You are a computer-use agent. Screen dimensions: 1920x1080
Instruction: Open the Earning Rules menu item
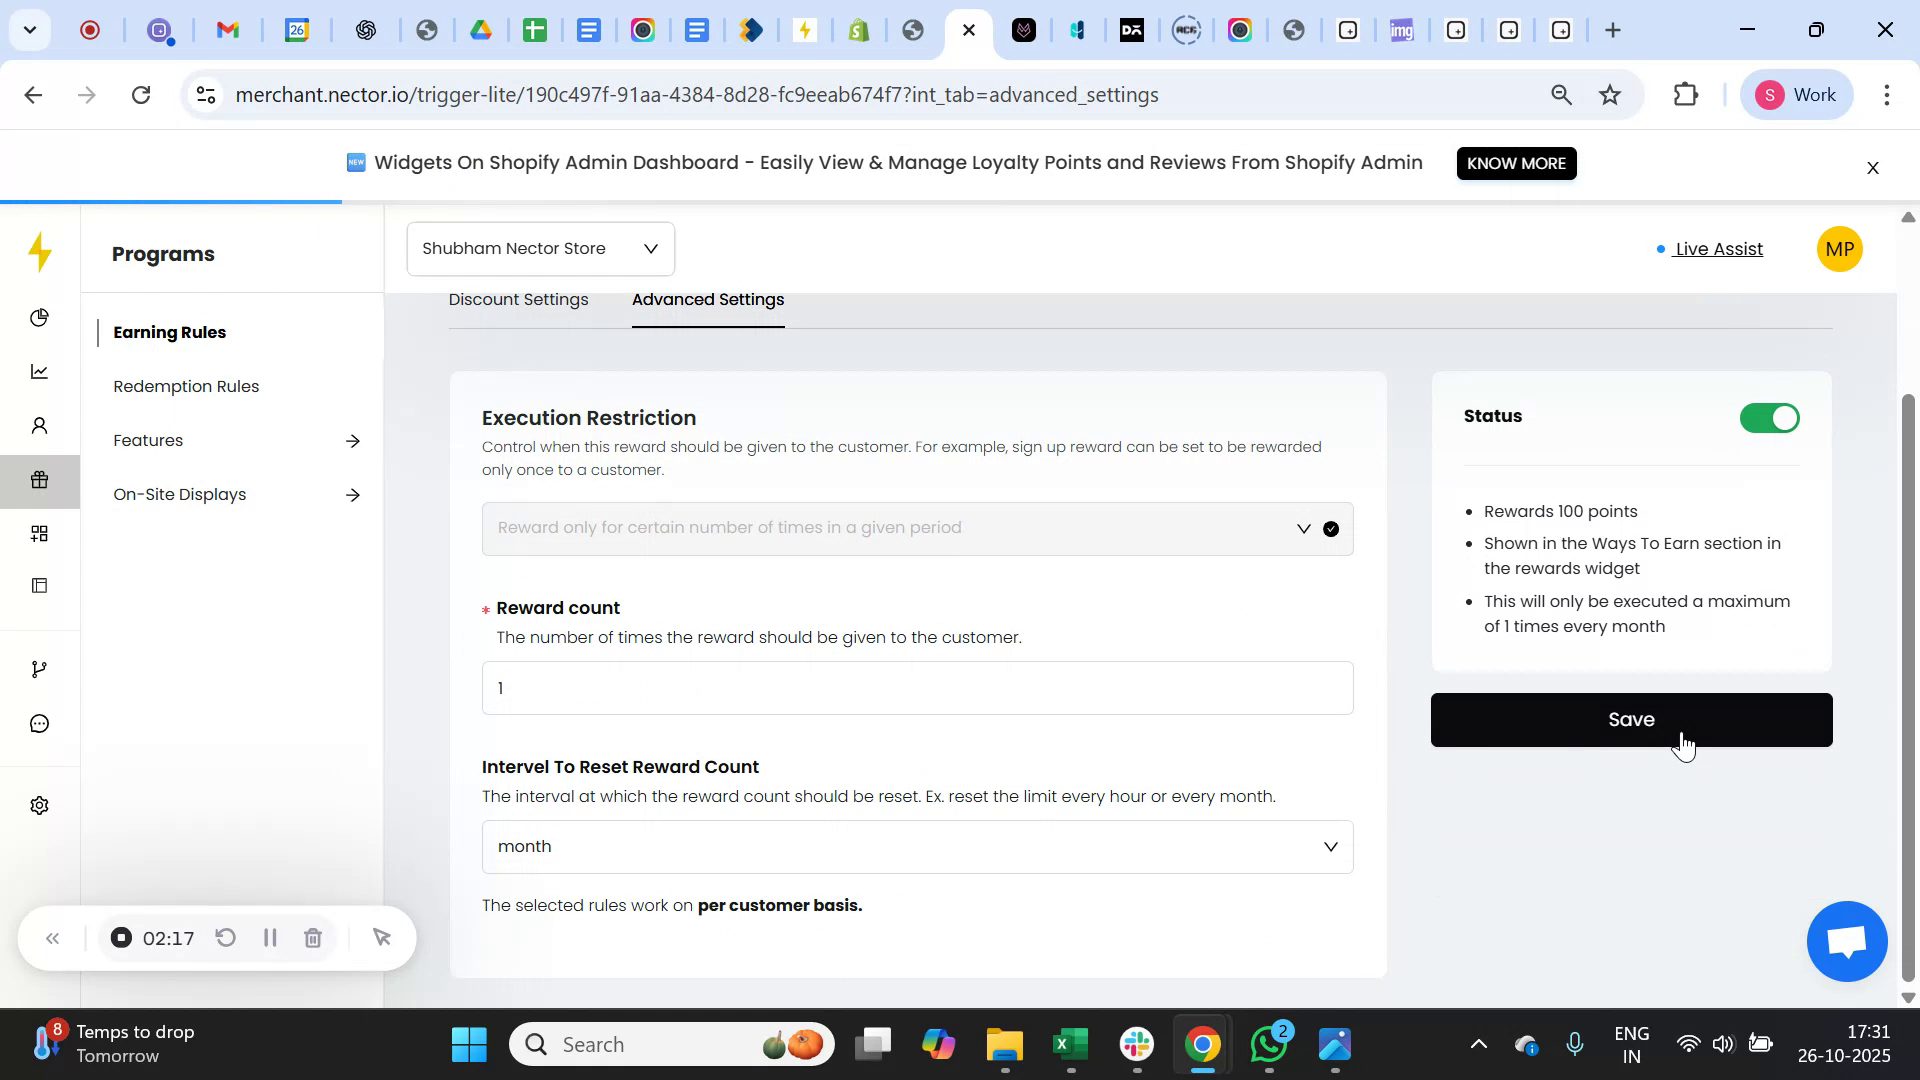coord(169,332)
